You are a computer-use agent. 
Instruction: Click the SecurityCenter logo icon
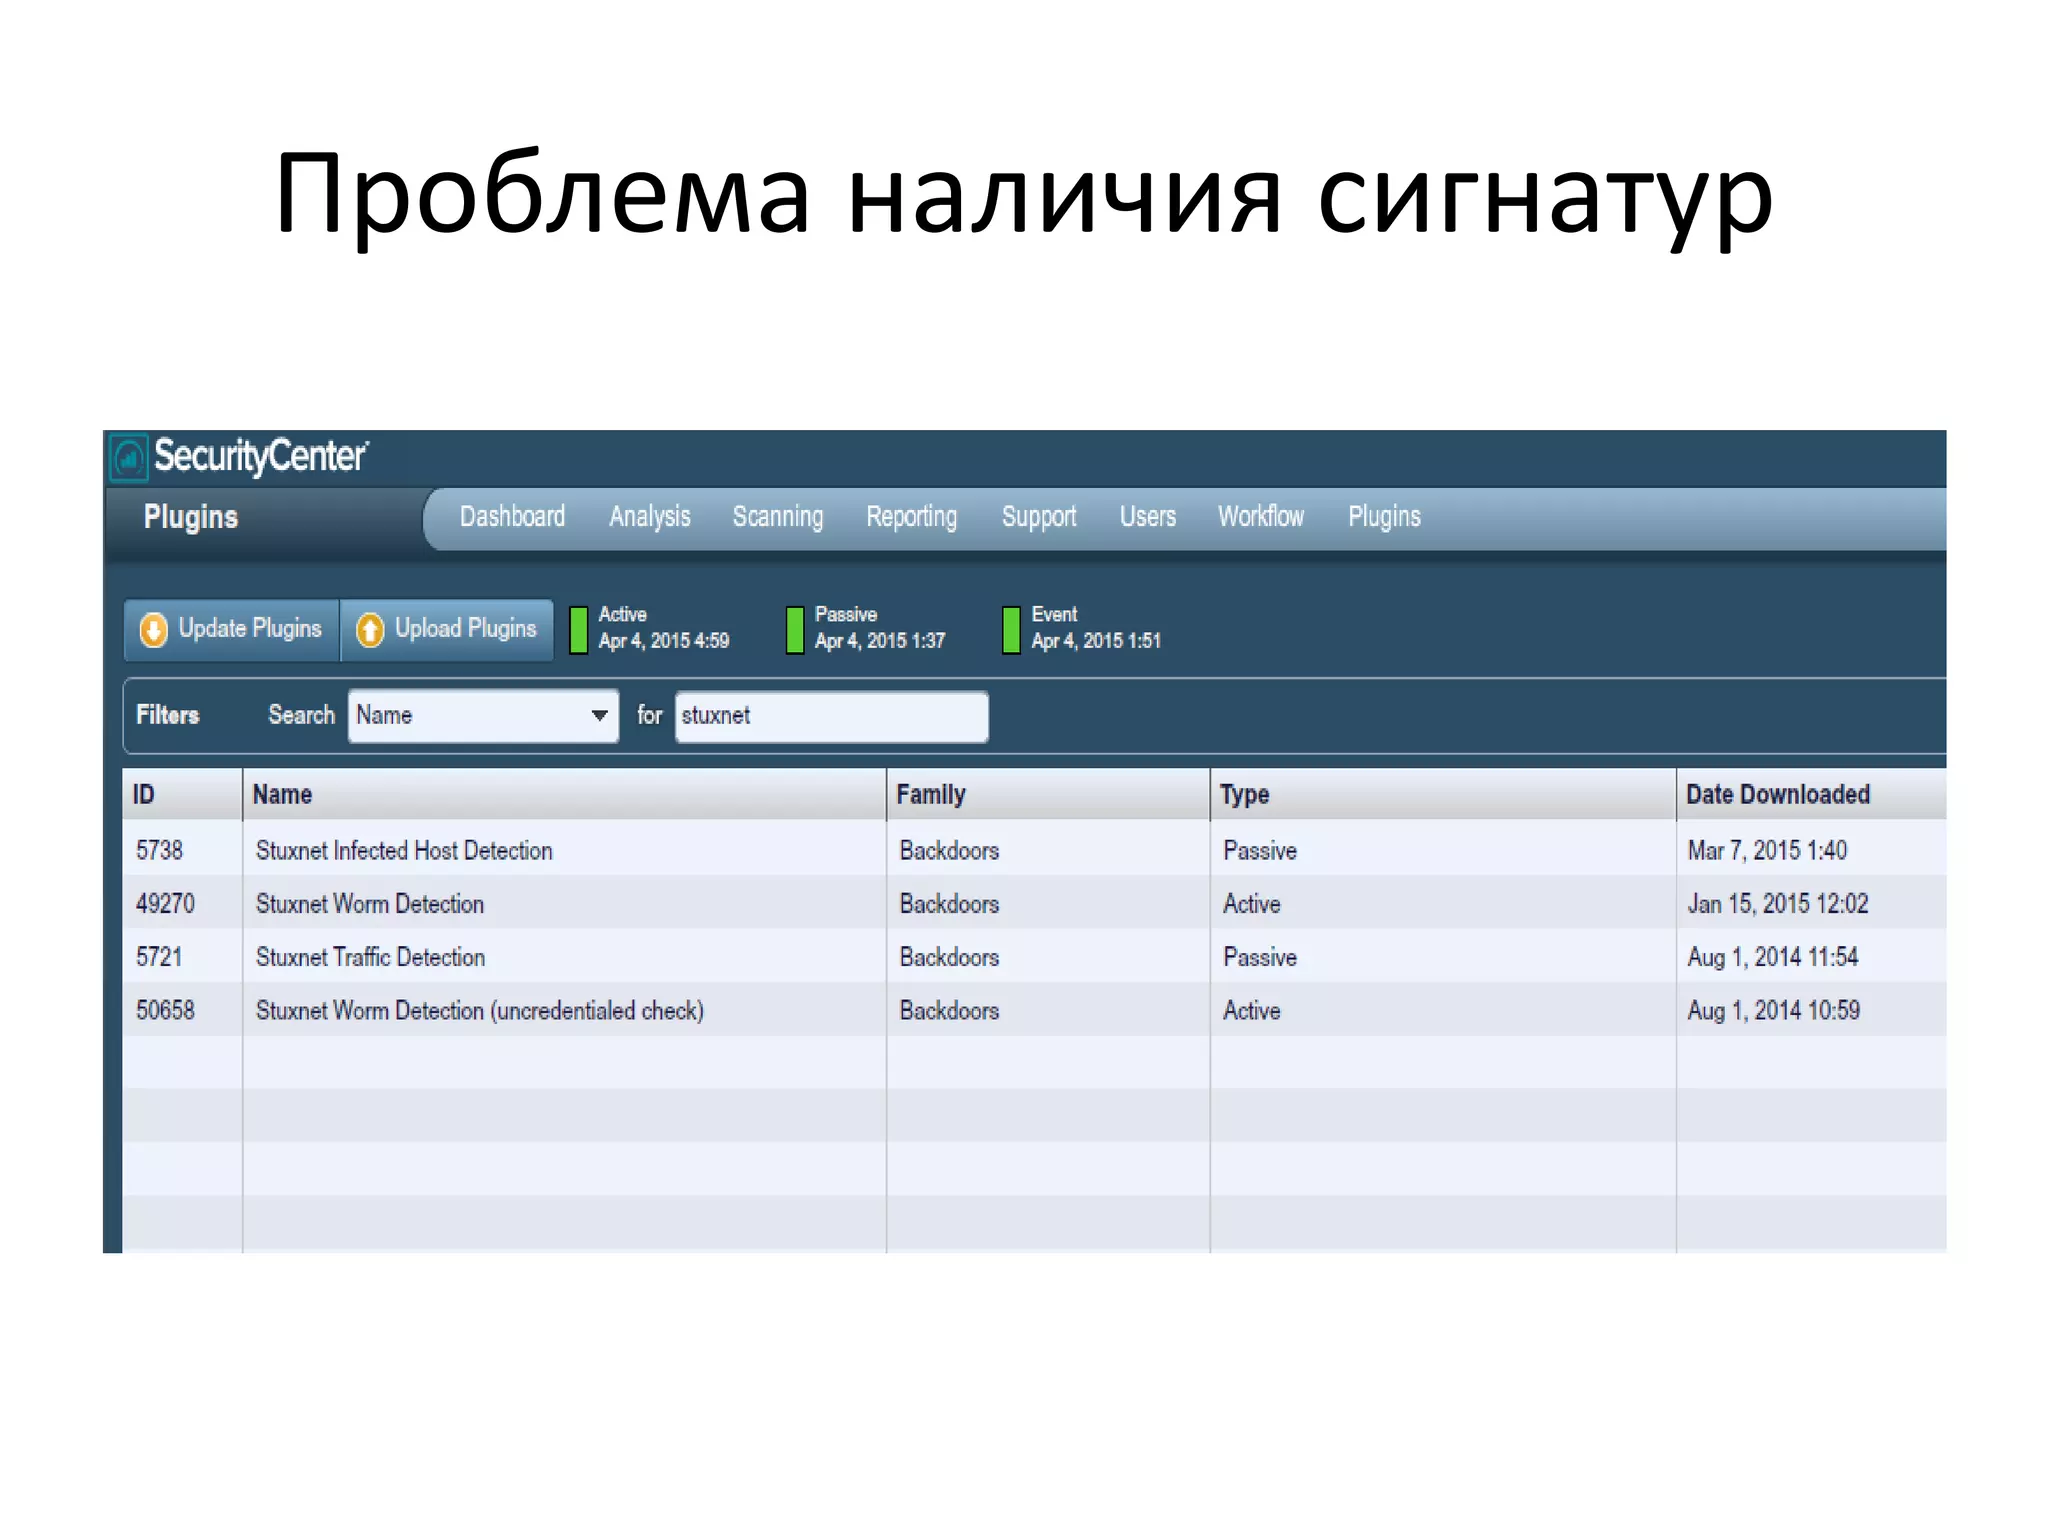tap(129, 458)
